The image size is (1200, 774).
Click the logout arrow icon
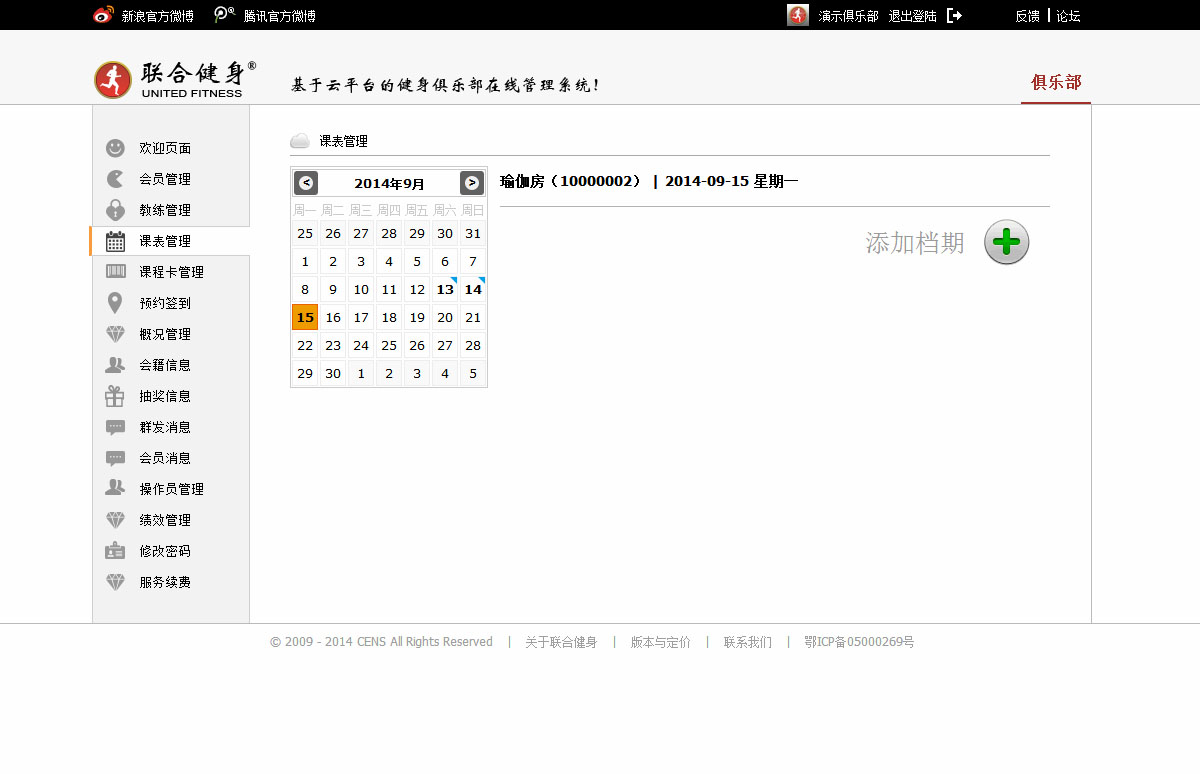[x=954, y=15]
